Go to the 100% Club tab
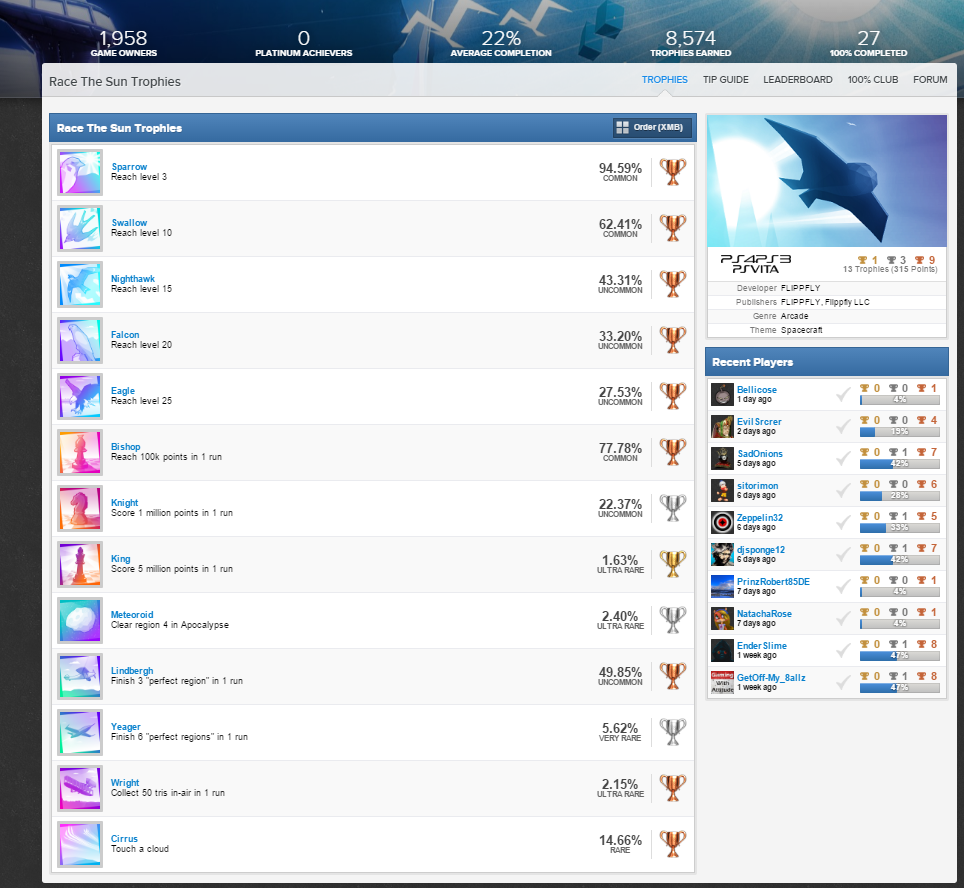964x888 pixels. point(872,80)
